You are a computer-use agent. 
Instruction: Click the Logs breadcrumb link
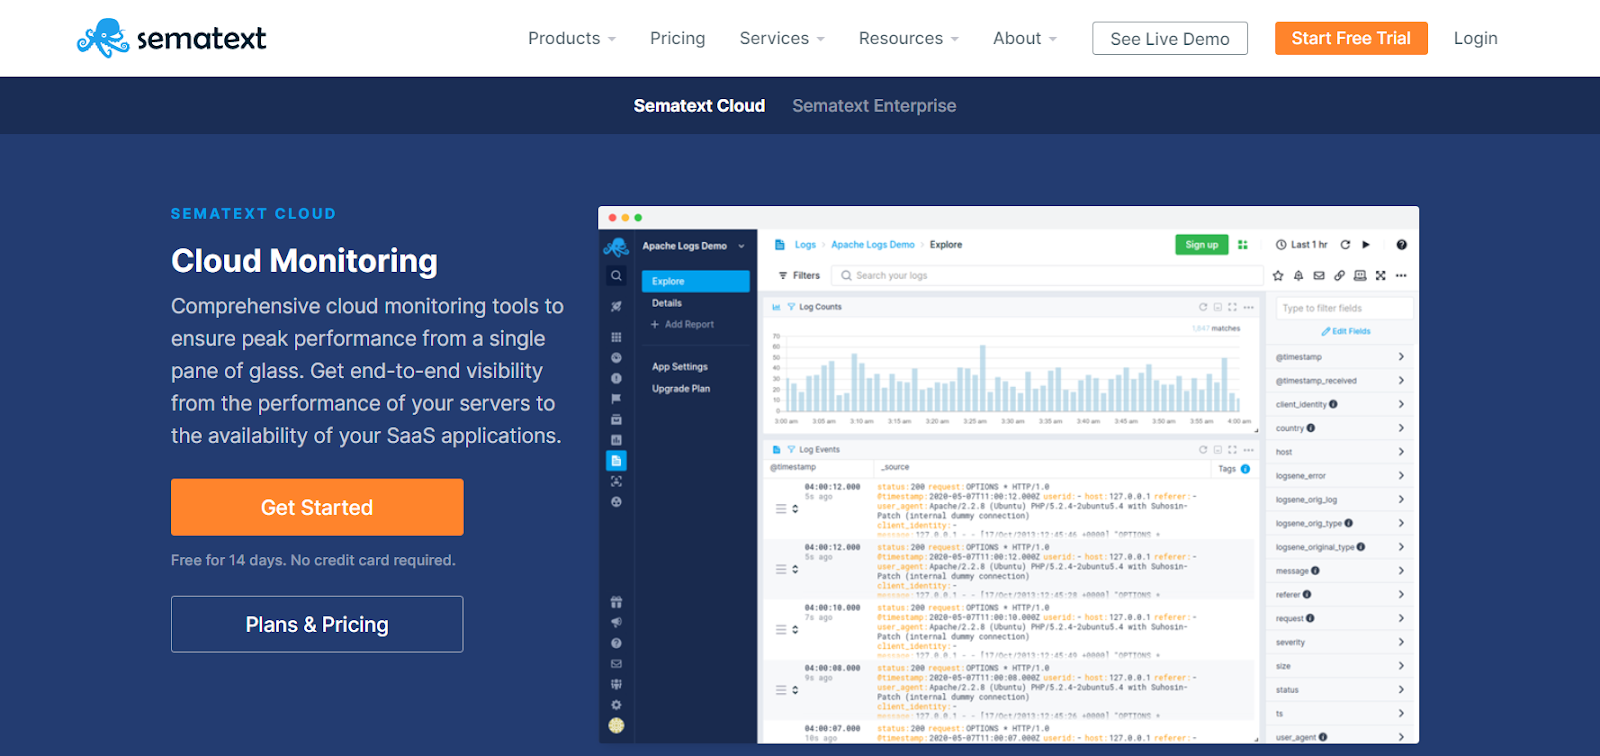coord(805,245)
